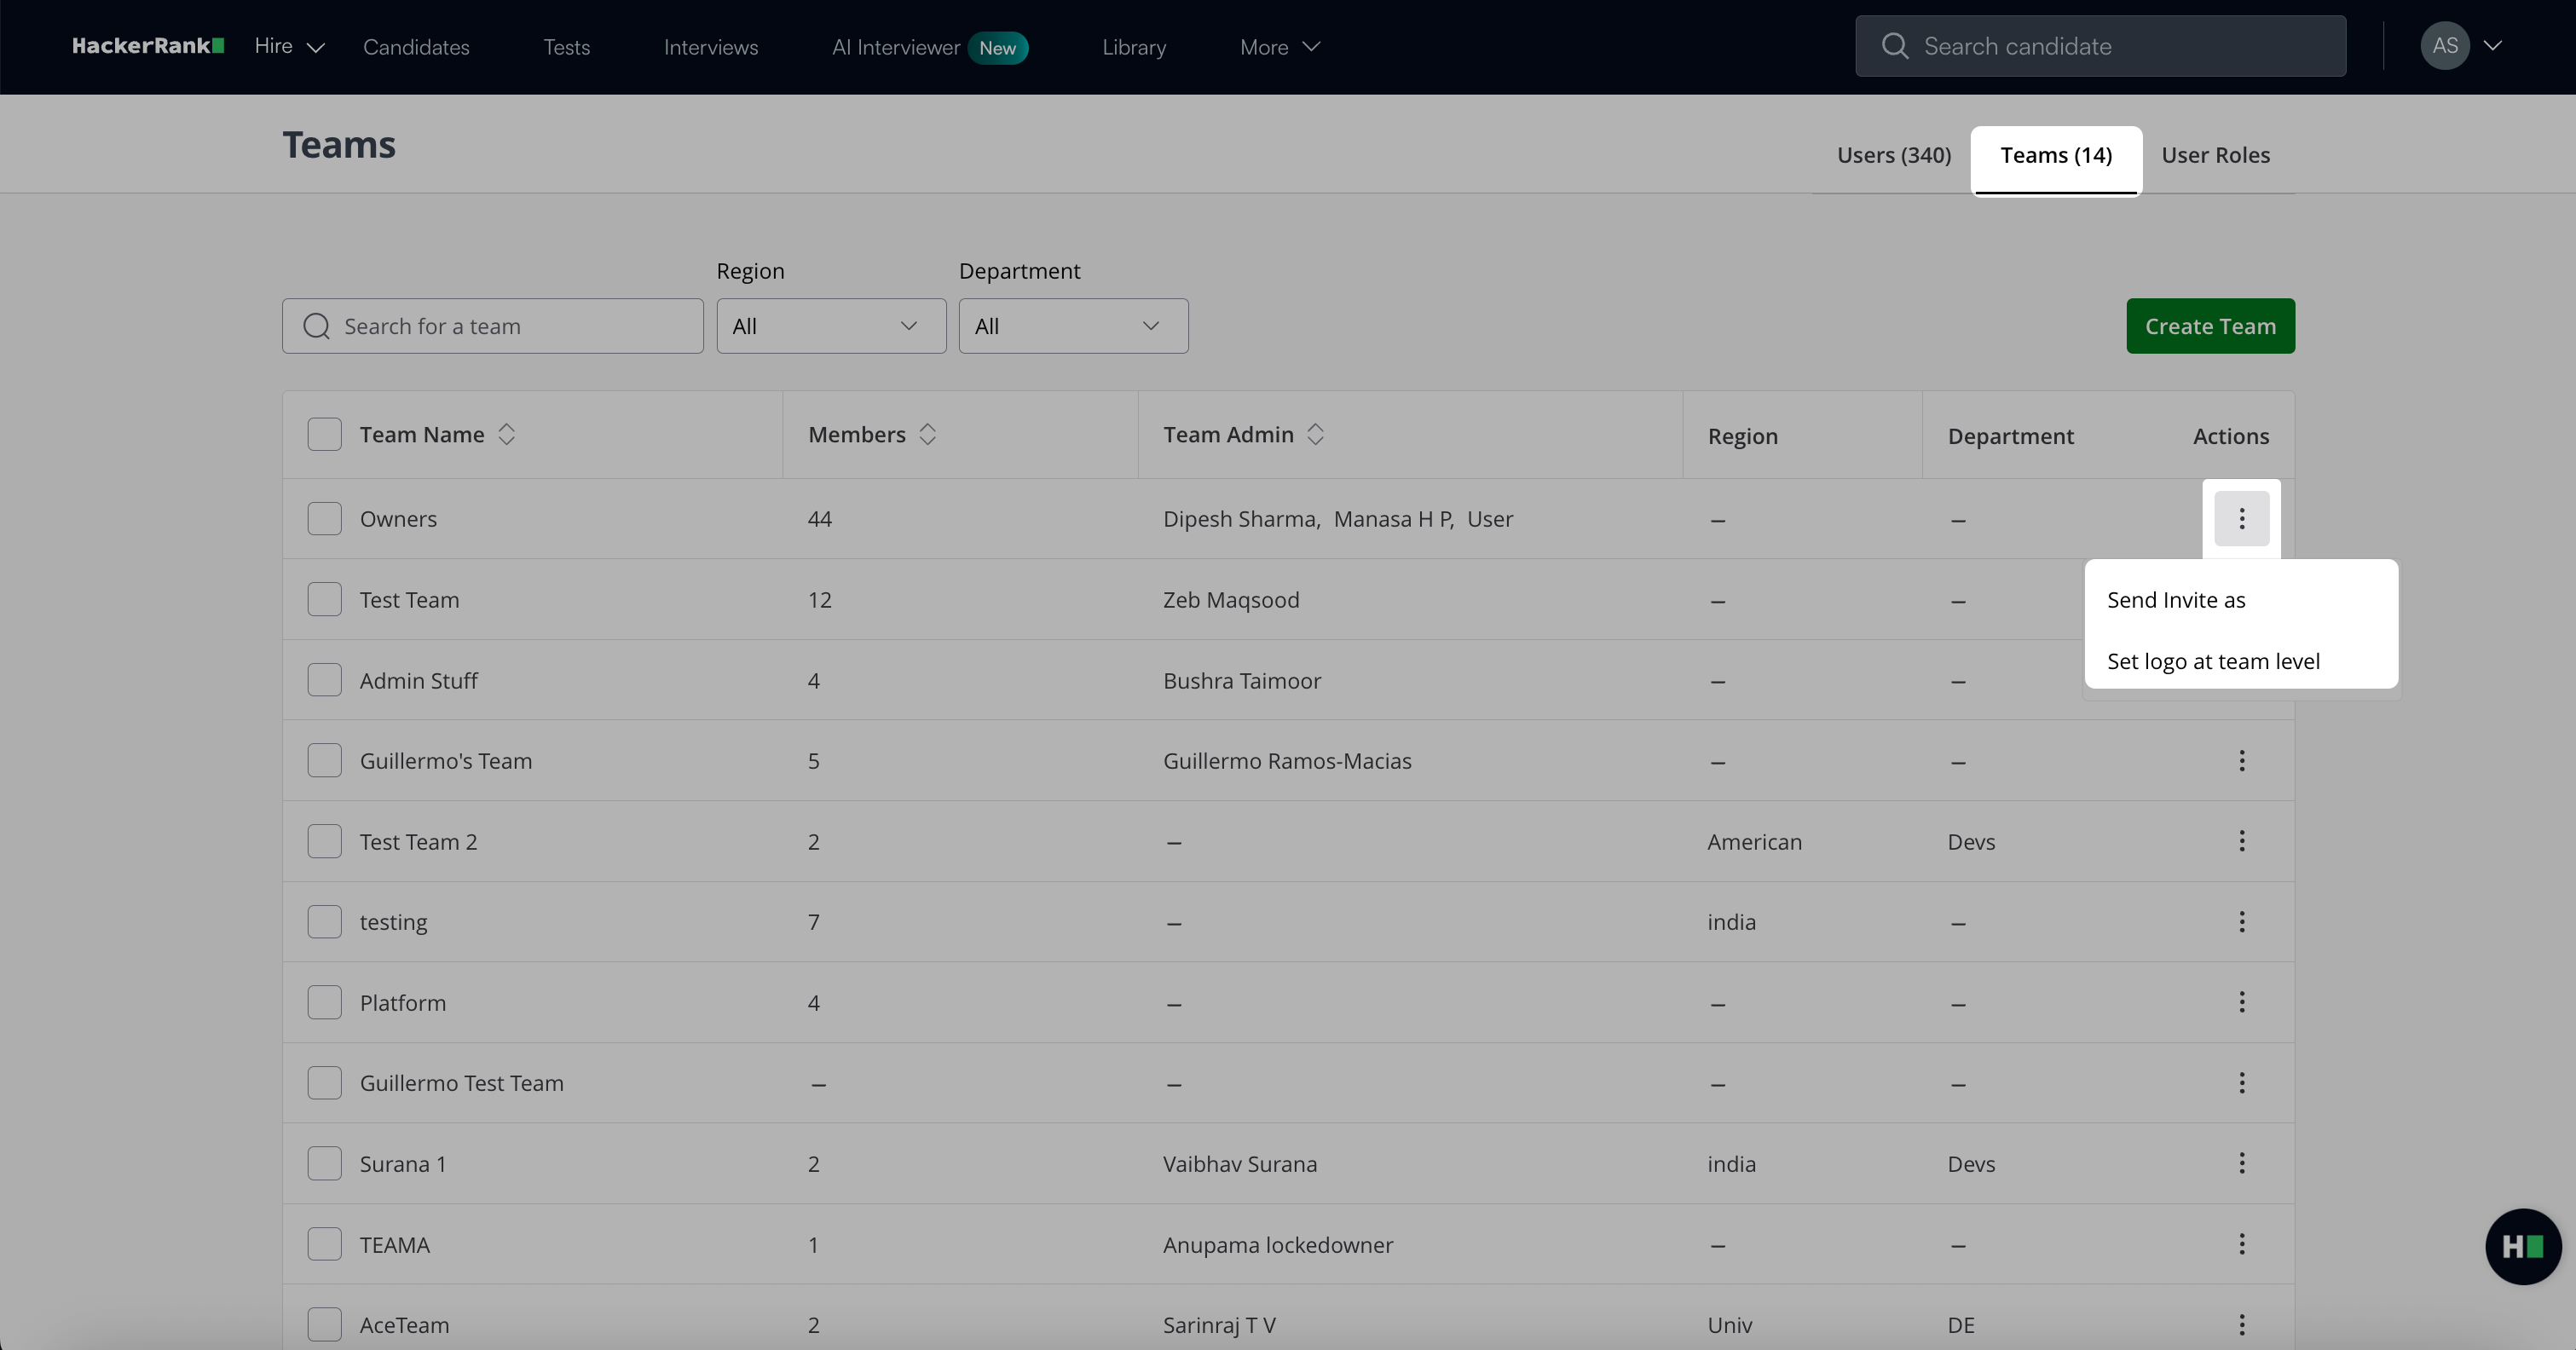Click the three-dot actions icon for Owners
The image size is (2576, 1350).
(2241, 518)
